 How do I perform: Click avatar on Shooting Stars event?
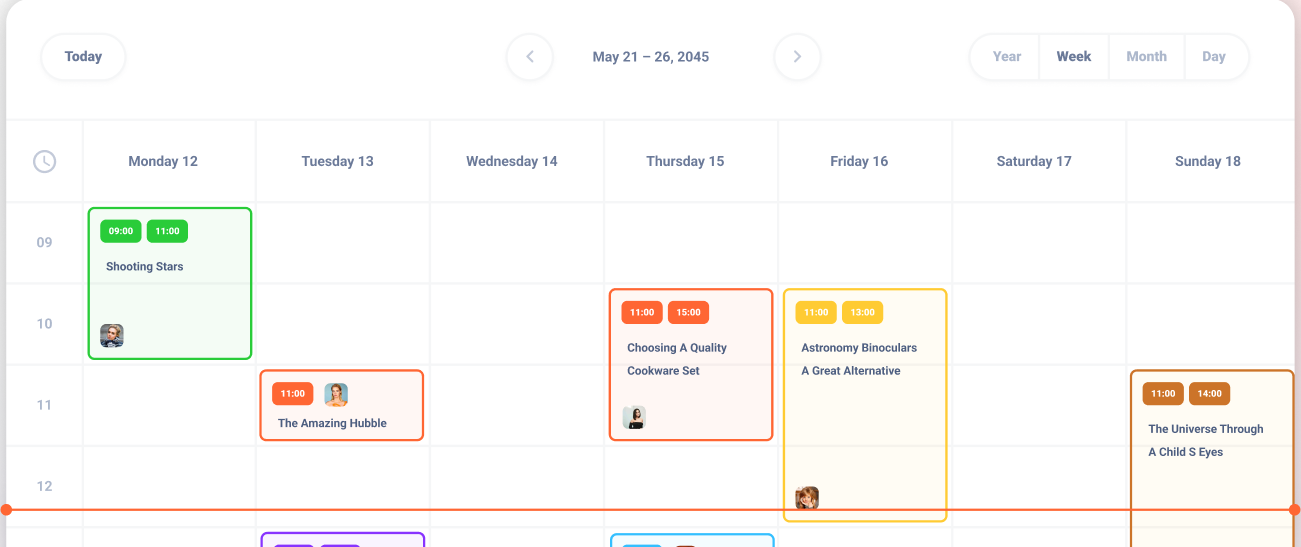click(x=112, y=336)
